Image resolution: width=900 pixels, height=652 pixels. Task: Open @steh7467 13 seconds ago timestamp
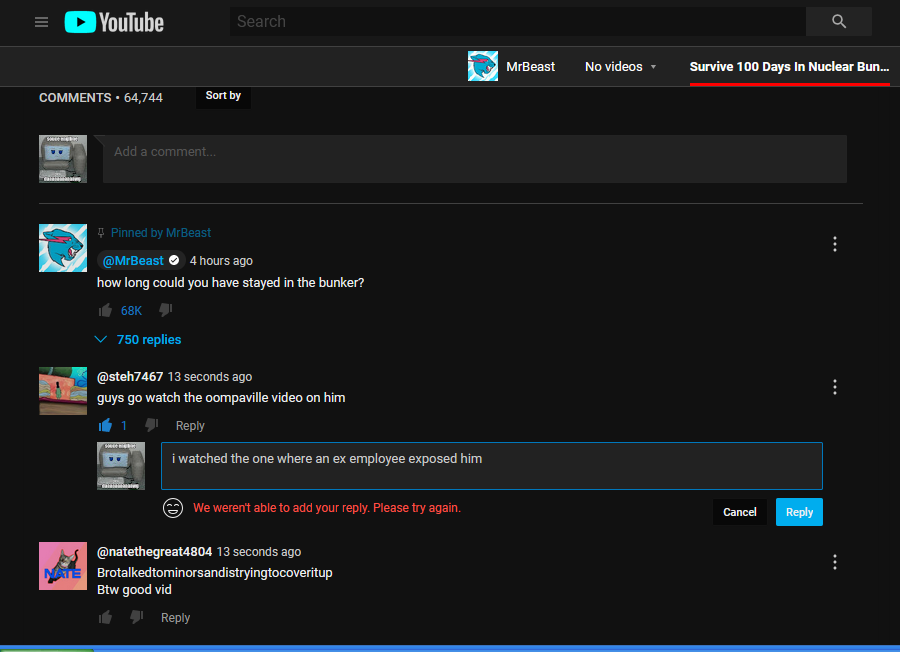(x=210, y=377)
